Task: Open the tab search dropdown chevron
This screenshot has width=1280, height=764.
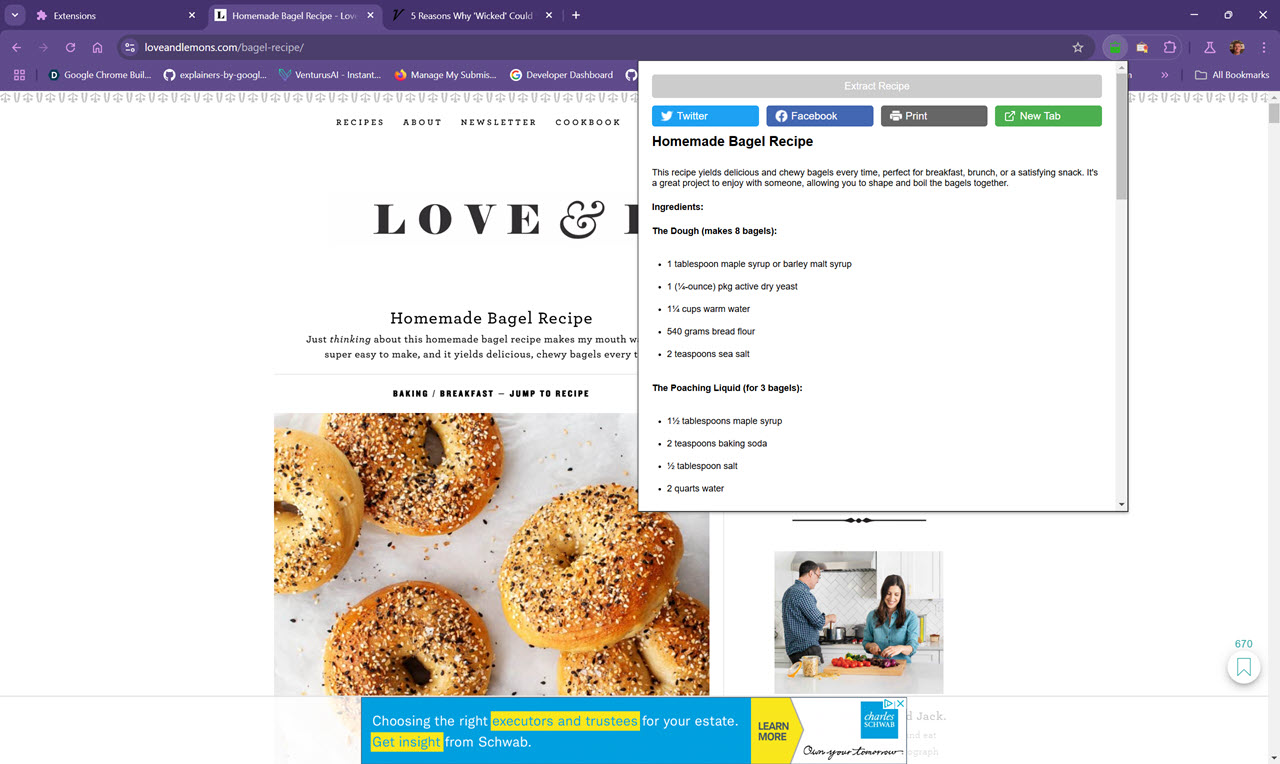Action: 15,15
